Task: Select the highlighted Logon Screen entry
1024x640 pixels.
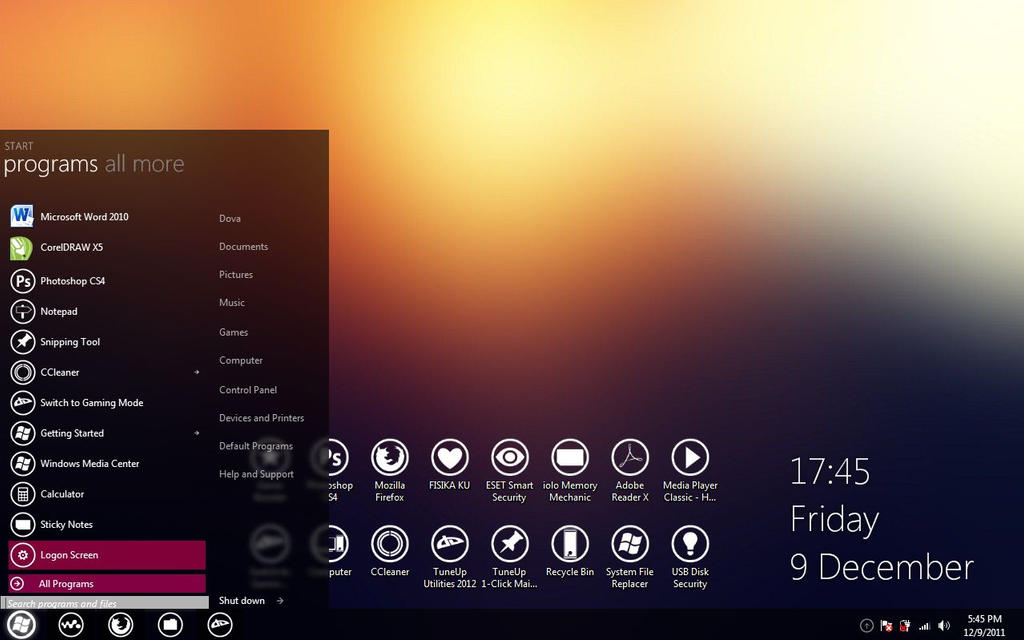Action: tap(106, 555)
